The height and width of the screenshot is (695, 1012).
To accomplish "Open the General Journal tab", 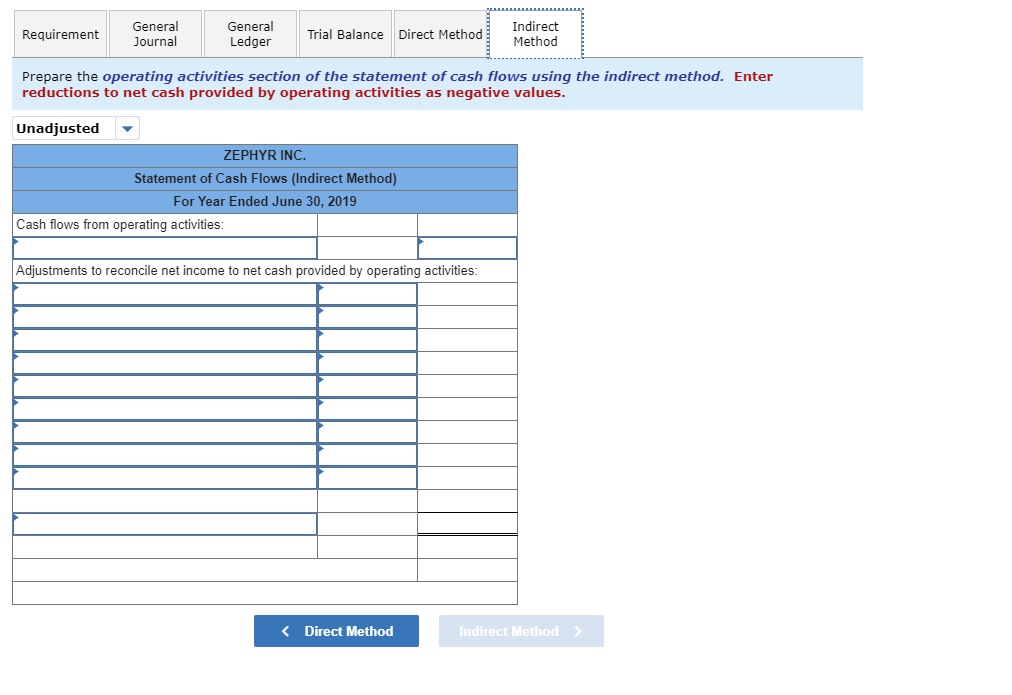I will coord(154,33).
